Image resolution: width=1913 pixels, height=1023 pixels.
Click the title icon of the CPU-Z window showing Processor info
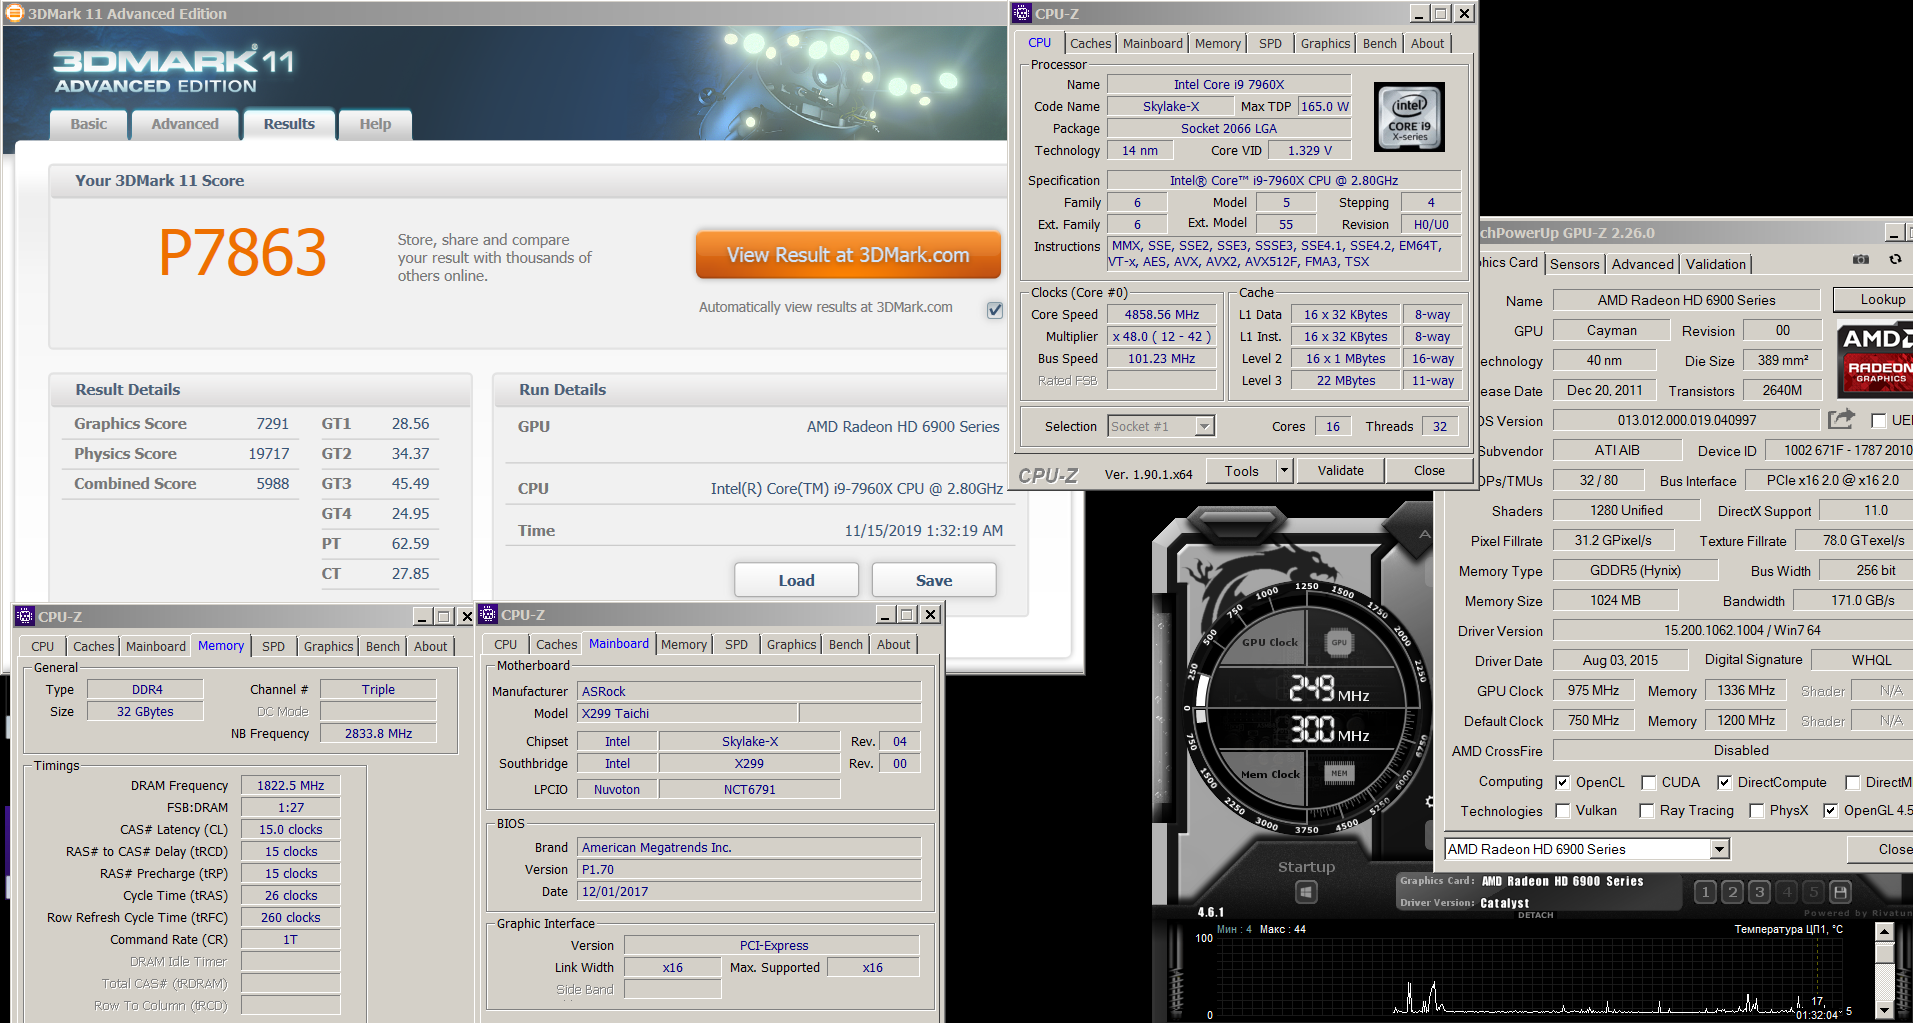[1021, 13]
